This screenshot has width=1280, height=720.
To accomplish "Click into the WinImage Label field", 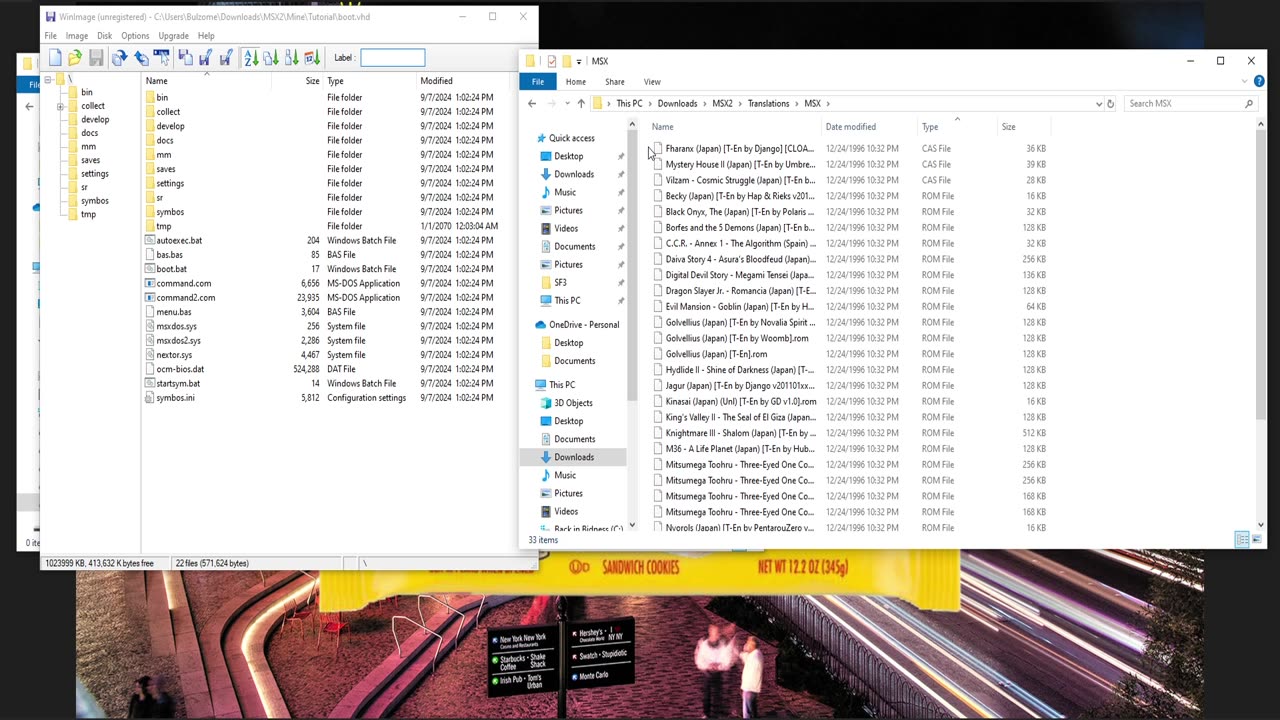I will coord(392,58).
